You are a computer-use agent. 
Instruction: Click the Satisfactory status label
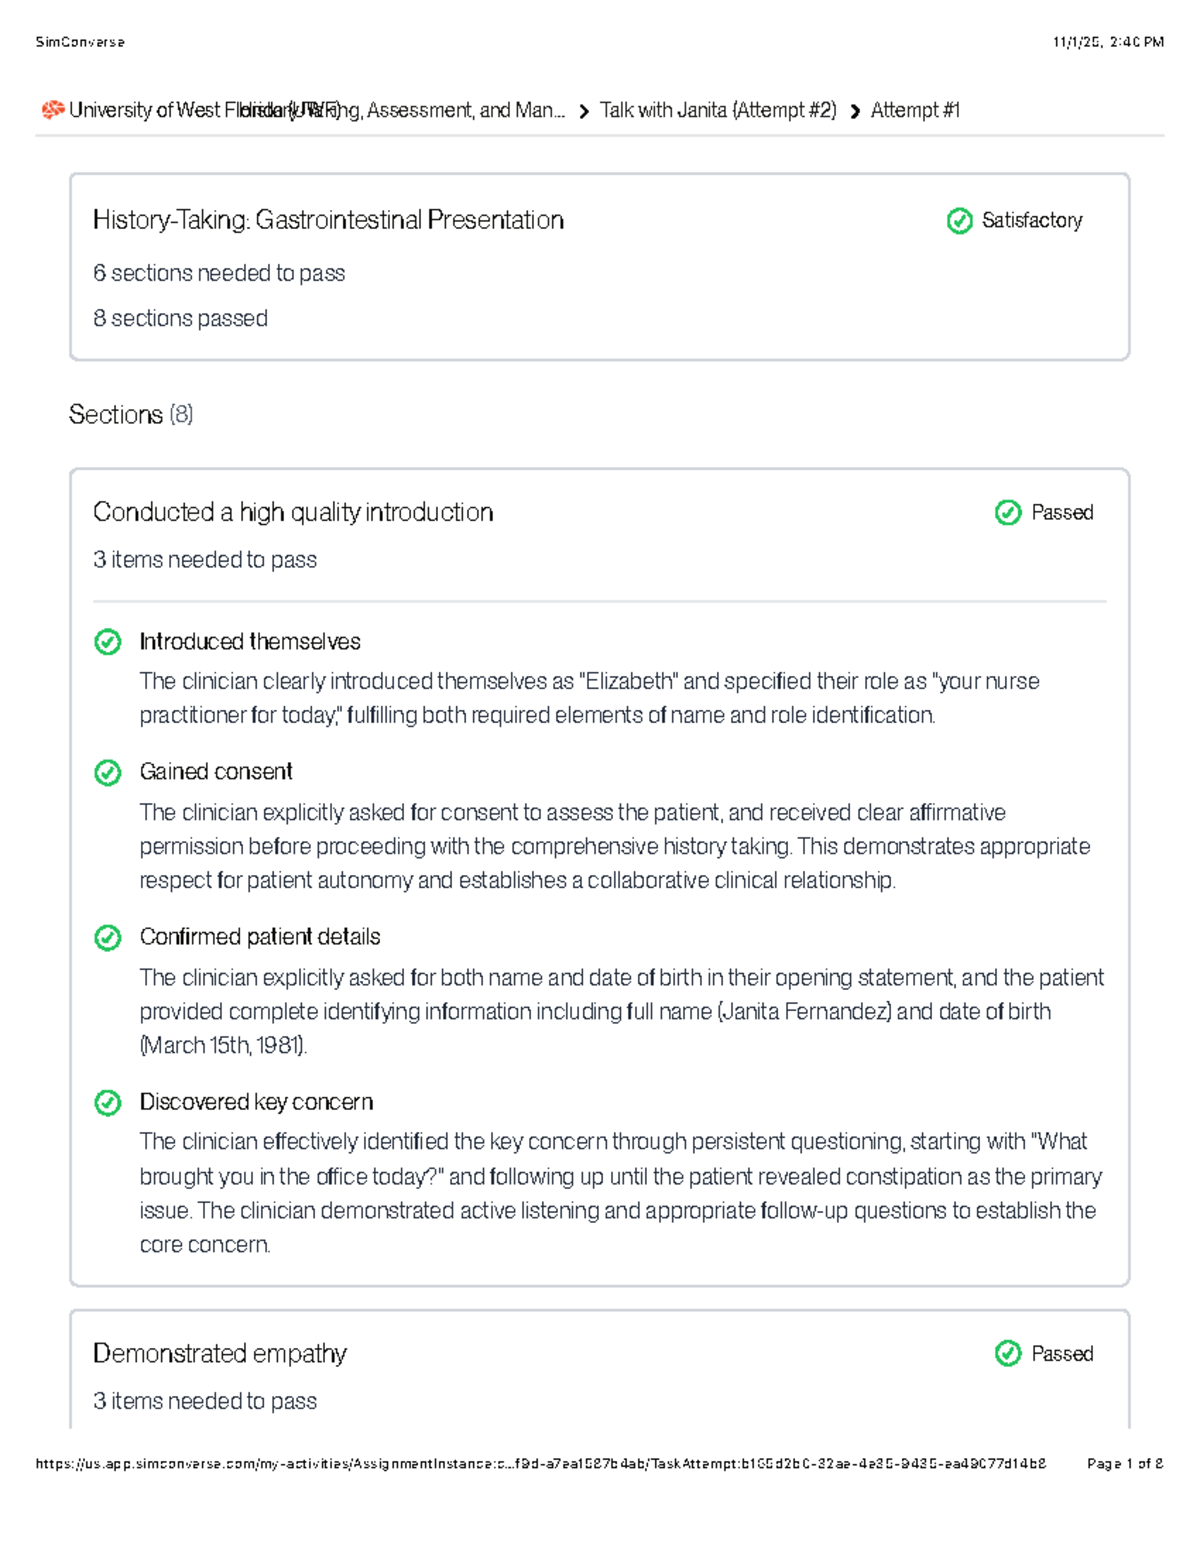click(1032, 221)
